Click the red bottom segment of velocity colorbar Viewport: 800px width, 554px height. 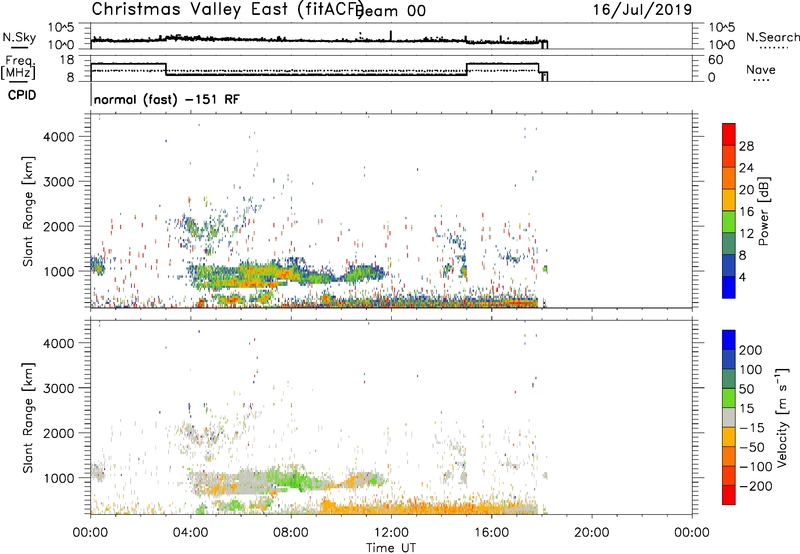pos(729,495)
